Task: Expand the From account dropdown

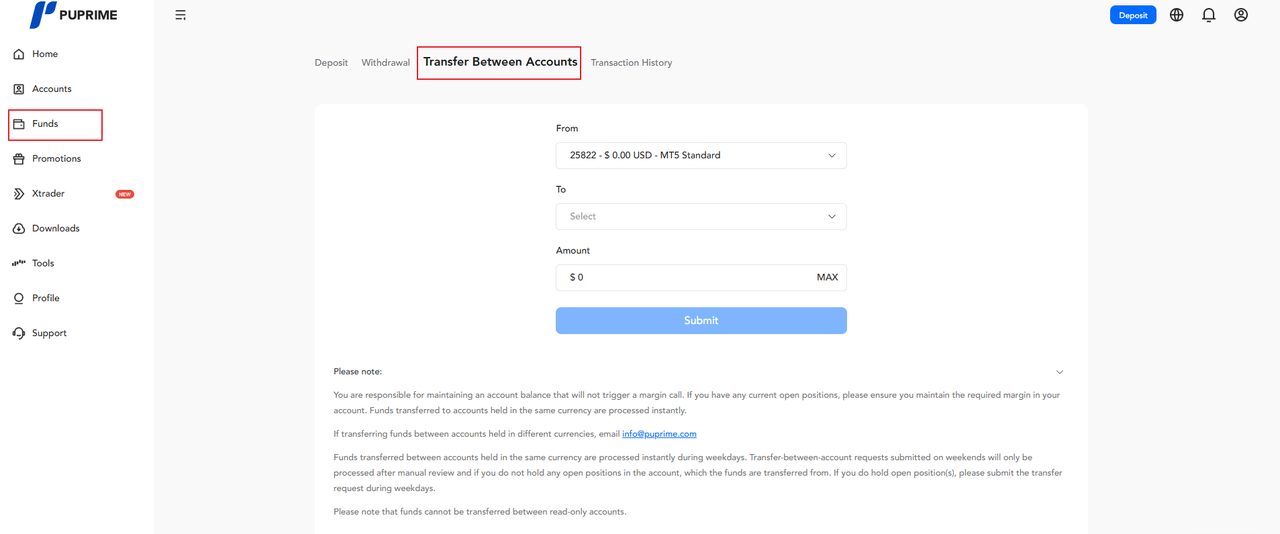Action: pos(700,156)
